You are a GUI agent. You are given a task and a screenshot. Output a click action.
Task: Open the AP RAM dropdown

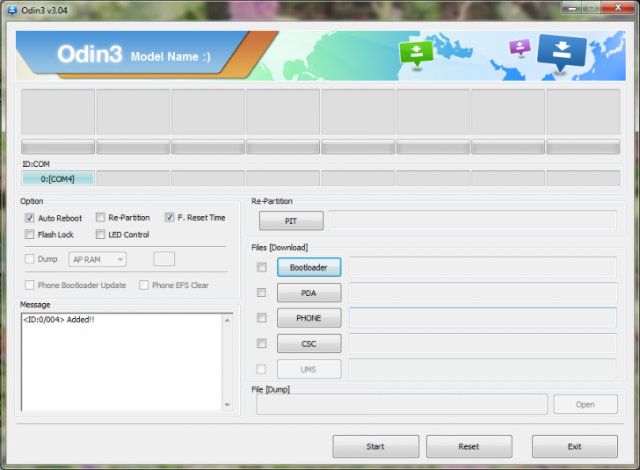point(98,259)
